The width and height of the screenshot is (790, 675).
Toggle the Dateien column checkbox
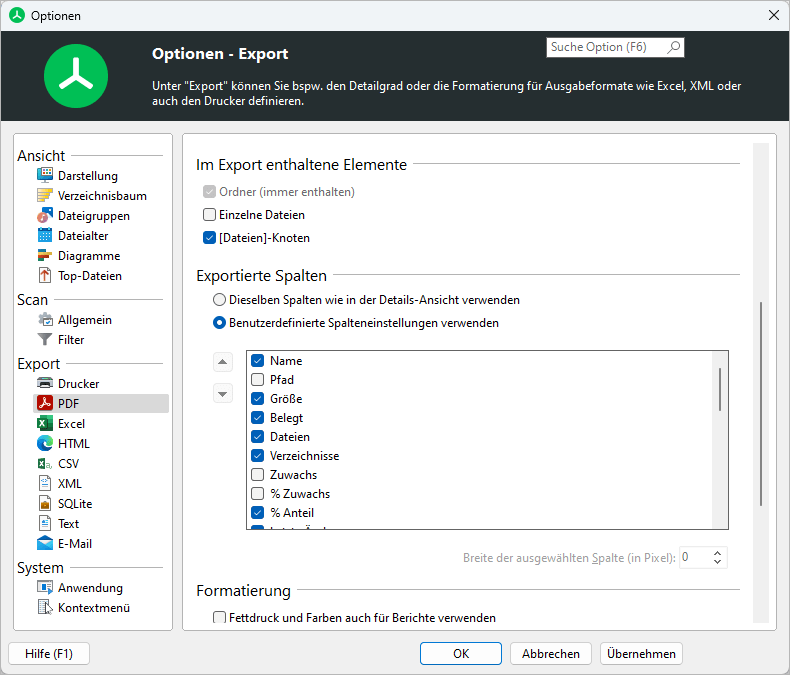pyautogui.click(x=257, y=437)
